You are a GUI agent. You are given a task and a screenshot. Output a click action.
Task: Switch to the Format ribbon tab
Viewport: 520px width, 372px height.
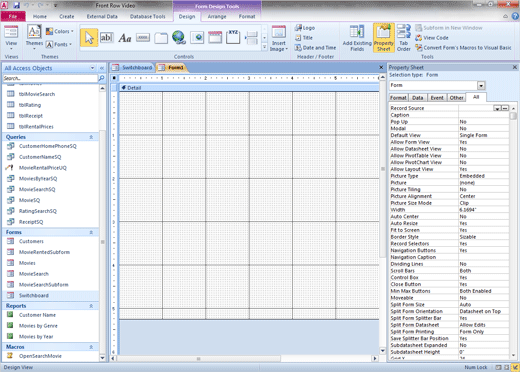(247, 16)
